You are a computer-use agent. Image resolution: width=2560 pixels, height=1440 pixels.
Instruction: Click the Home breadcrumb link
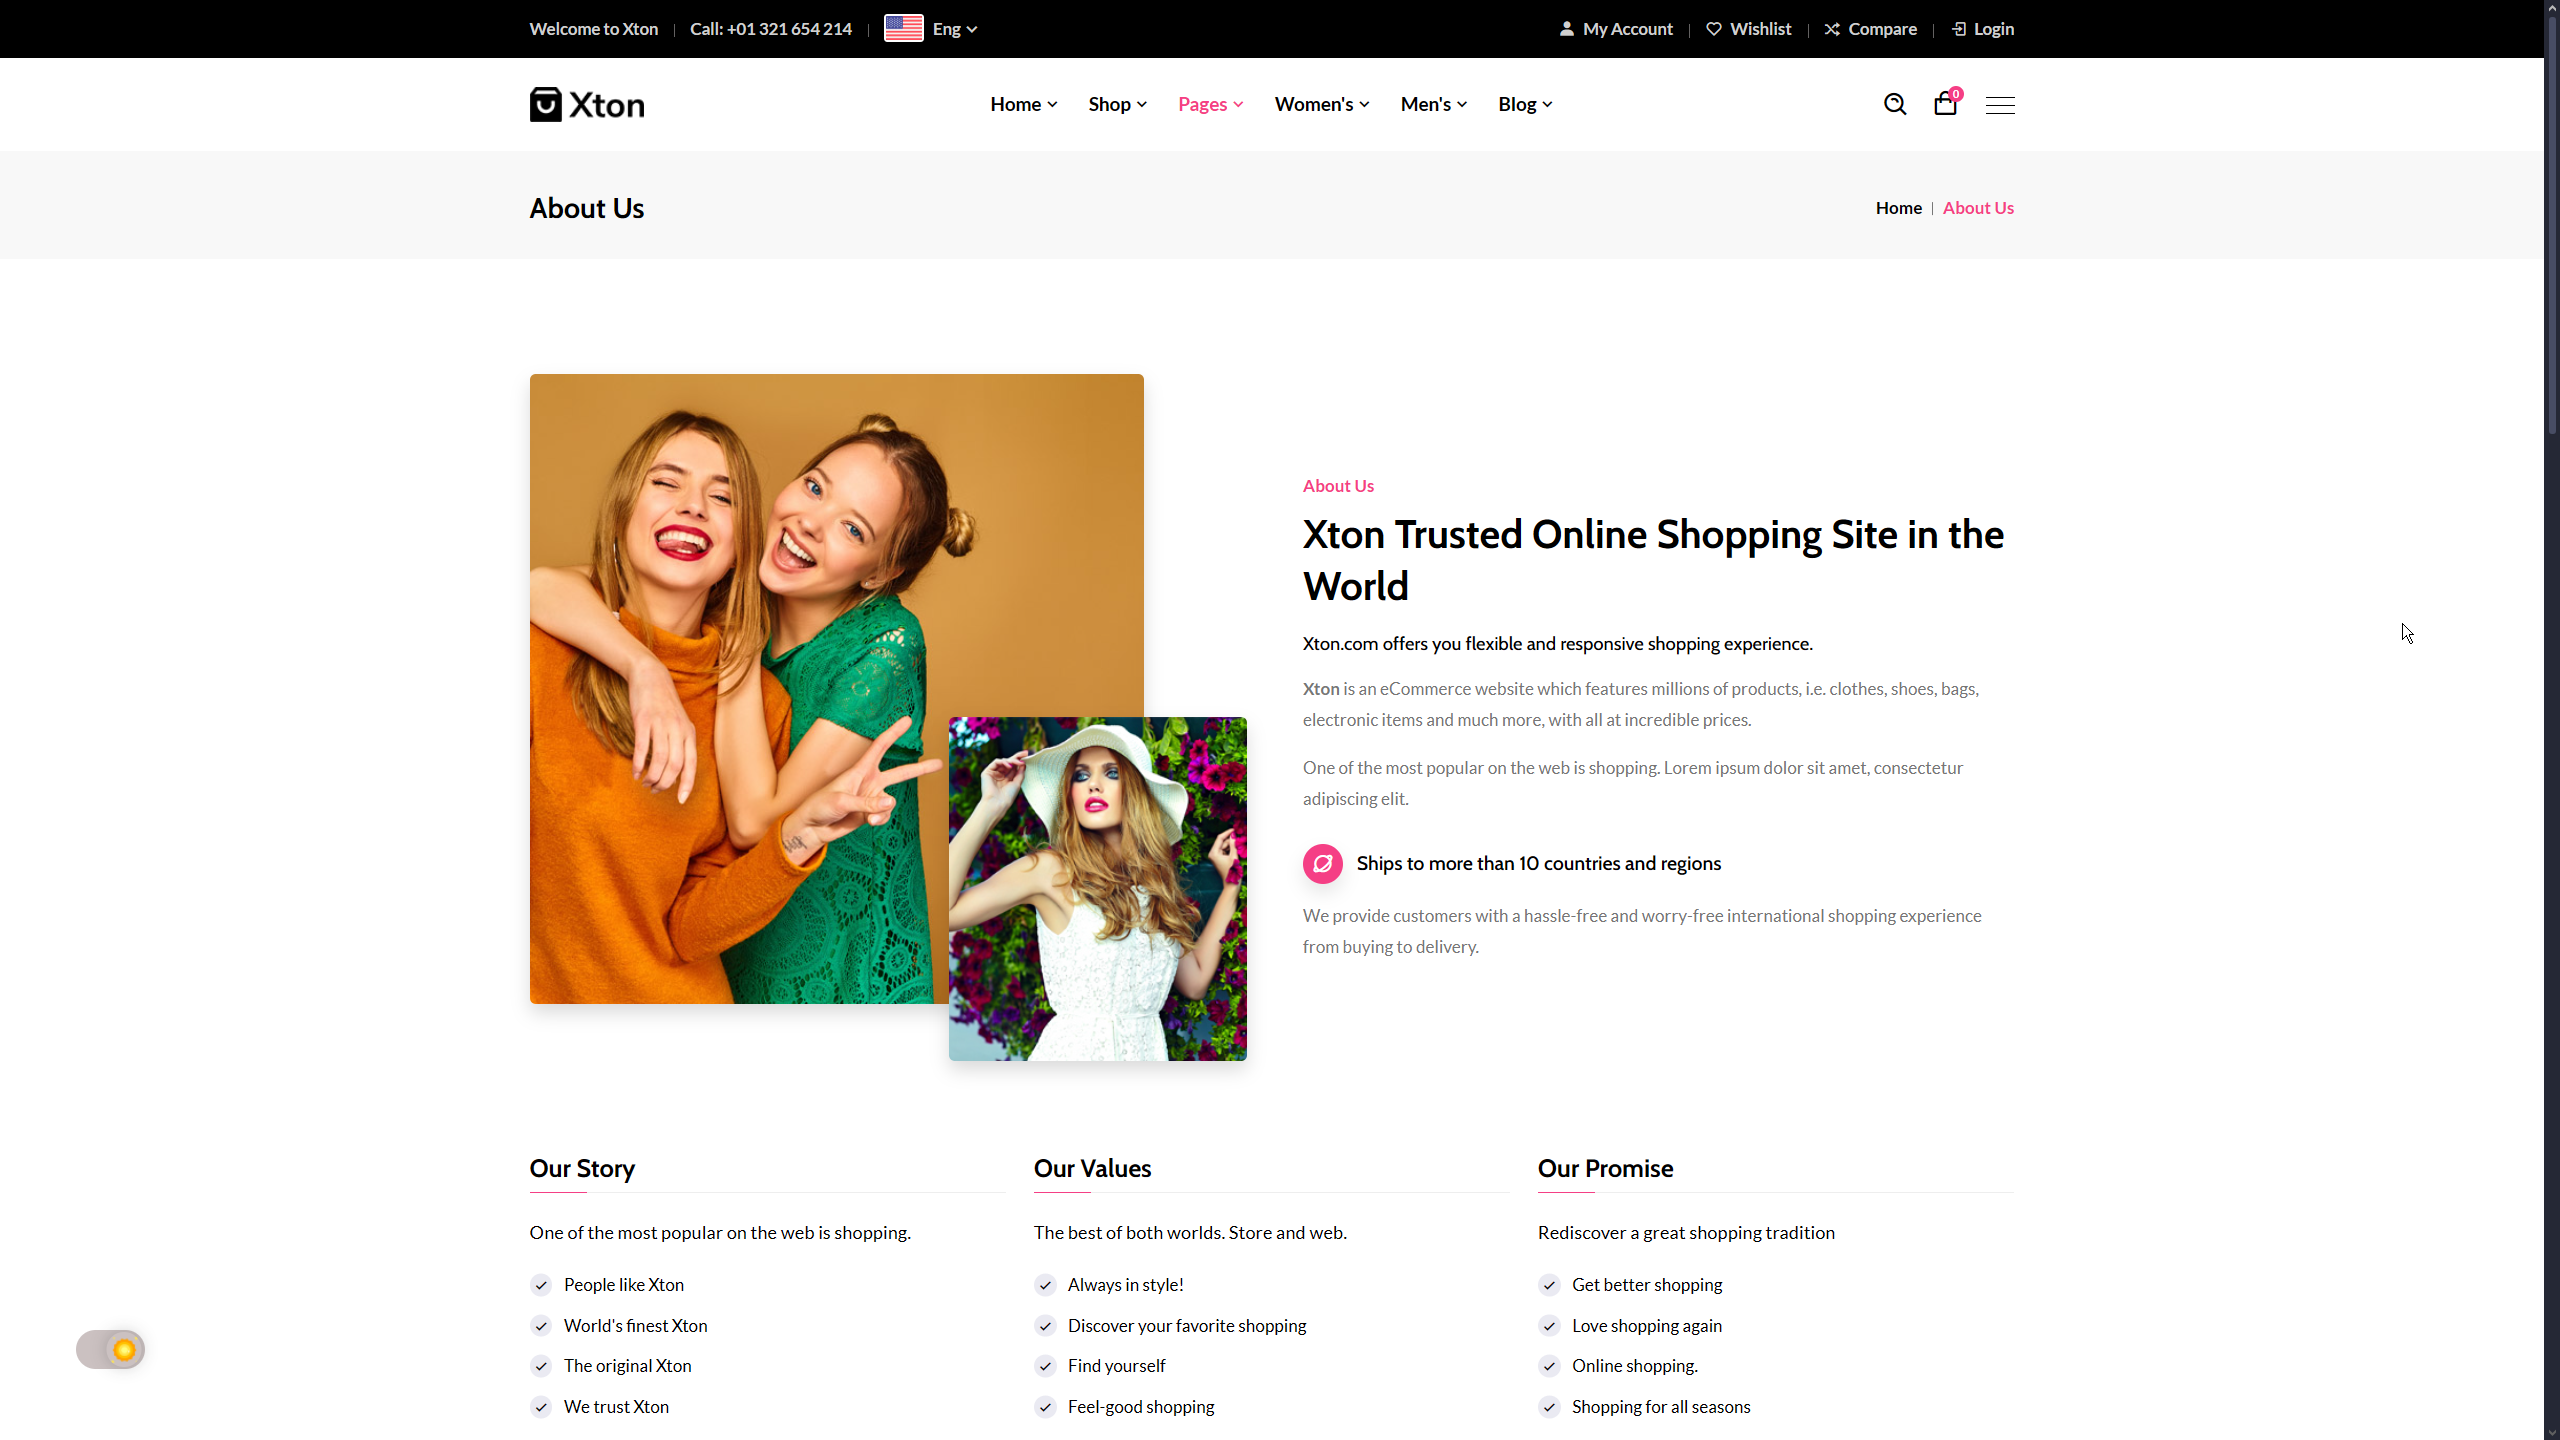(x=1898, y=208)
